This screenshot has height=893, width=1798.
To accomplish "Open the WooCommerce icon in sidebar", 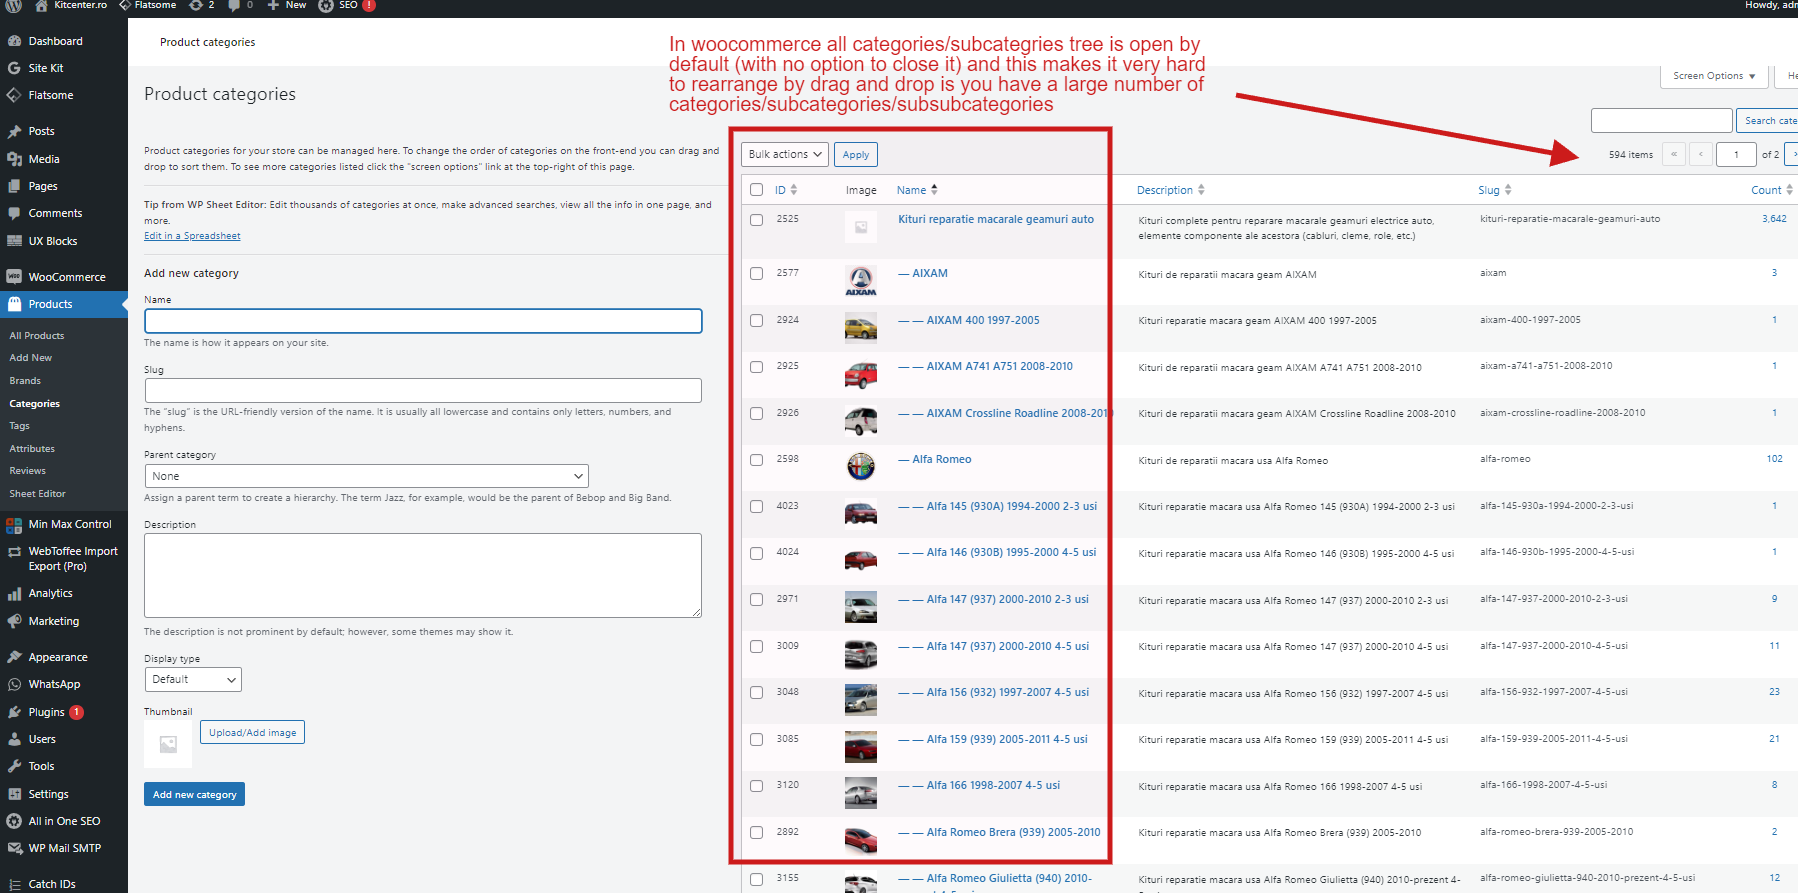I will tap(14, 277).
